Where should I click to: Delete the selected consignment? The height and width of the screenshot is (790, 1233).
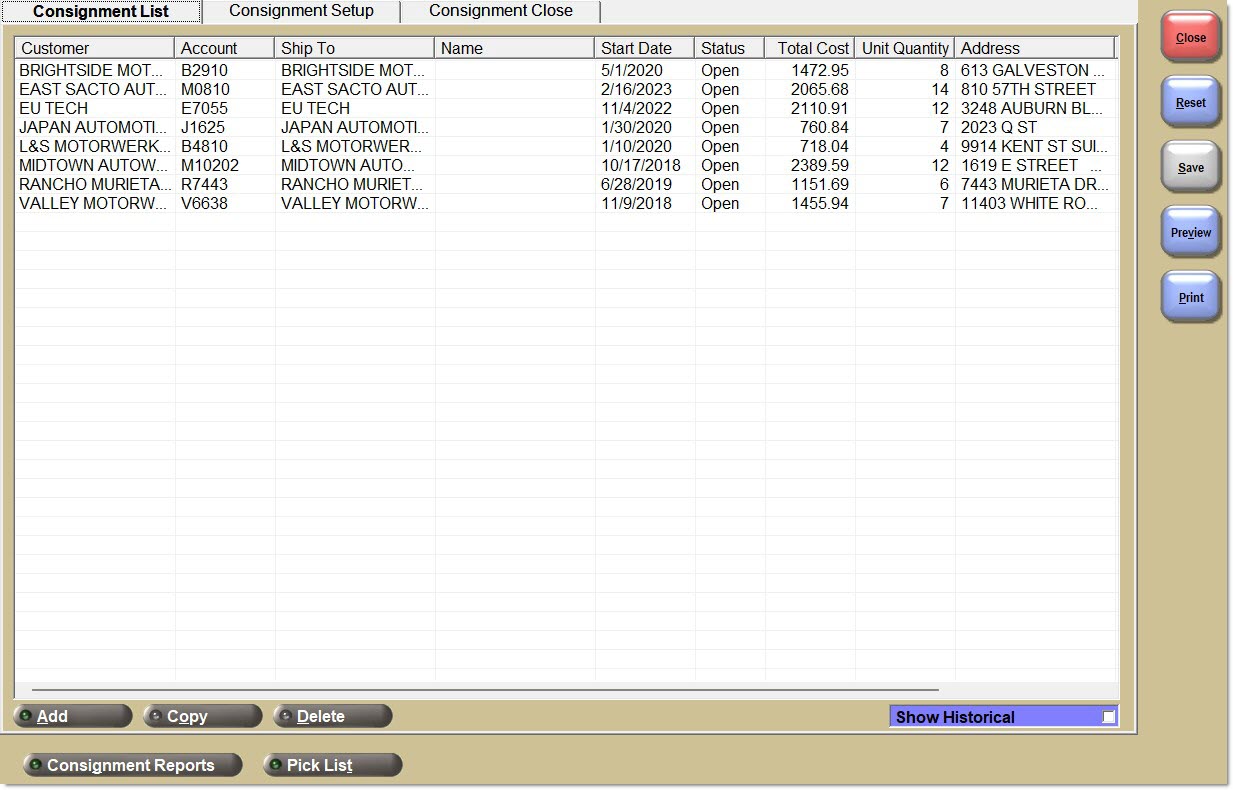332,716
